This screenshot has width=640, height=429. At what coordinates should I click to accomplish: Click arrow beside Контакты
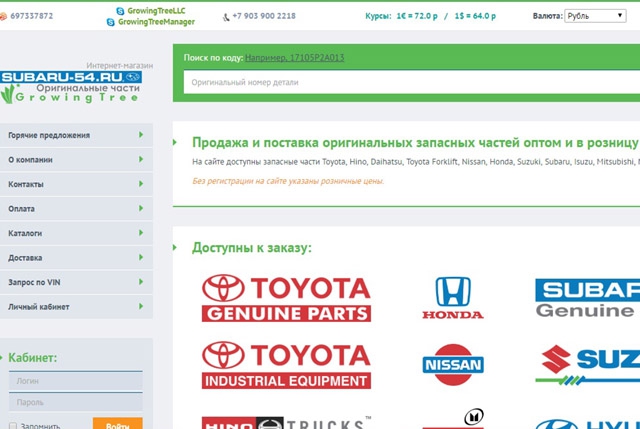(141, 184)
